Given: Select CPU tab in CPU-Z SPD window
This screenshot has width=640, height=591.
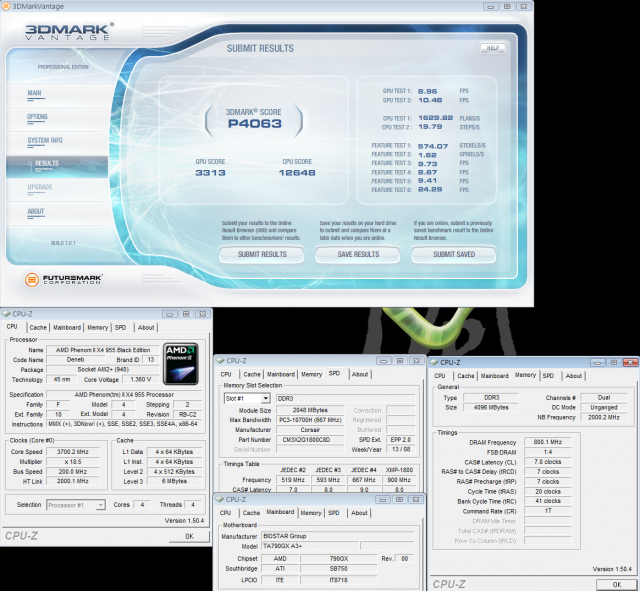Looking at the screenshot, I should click(226, 374).
